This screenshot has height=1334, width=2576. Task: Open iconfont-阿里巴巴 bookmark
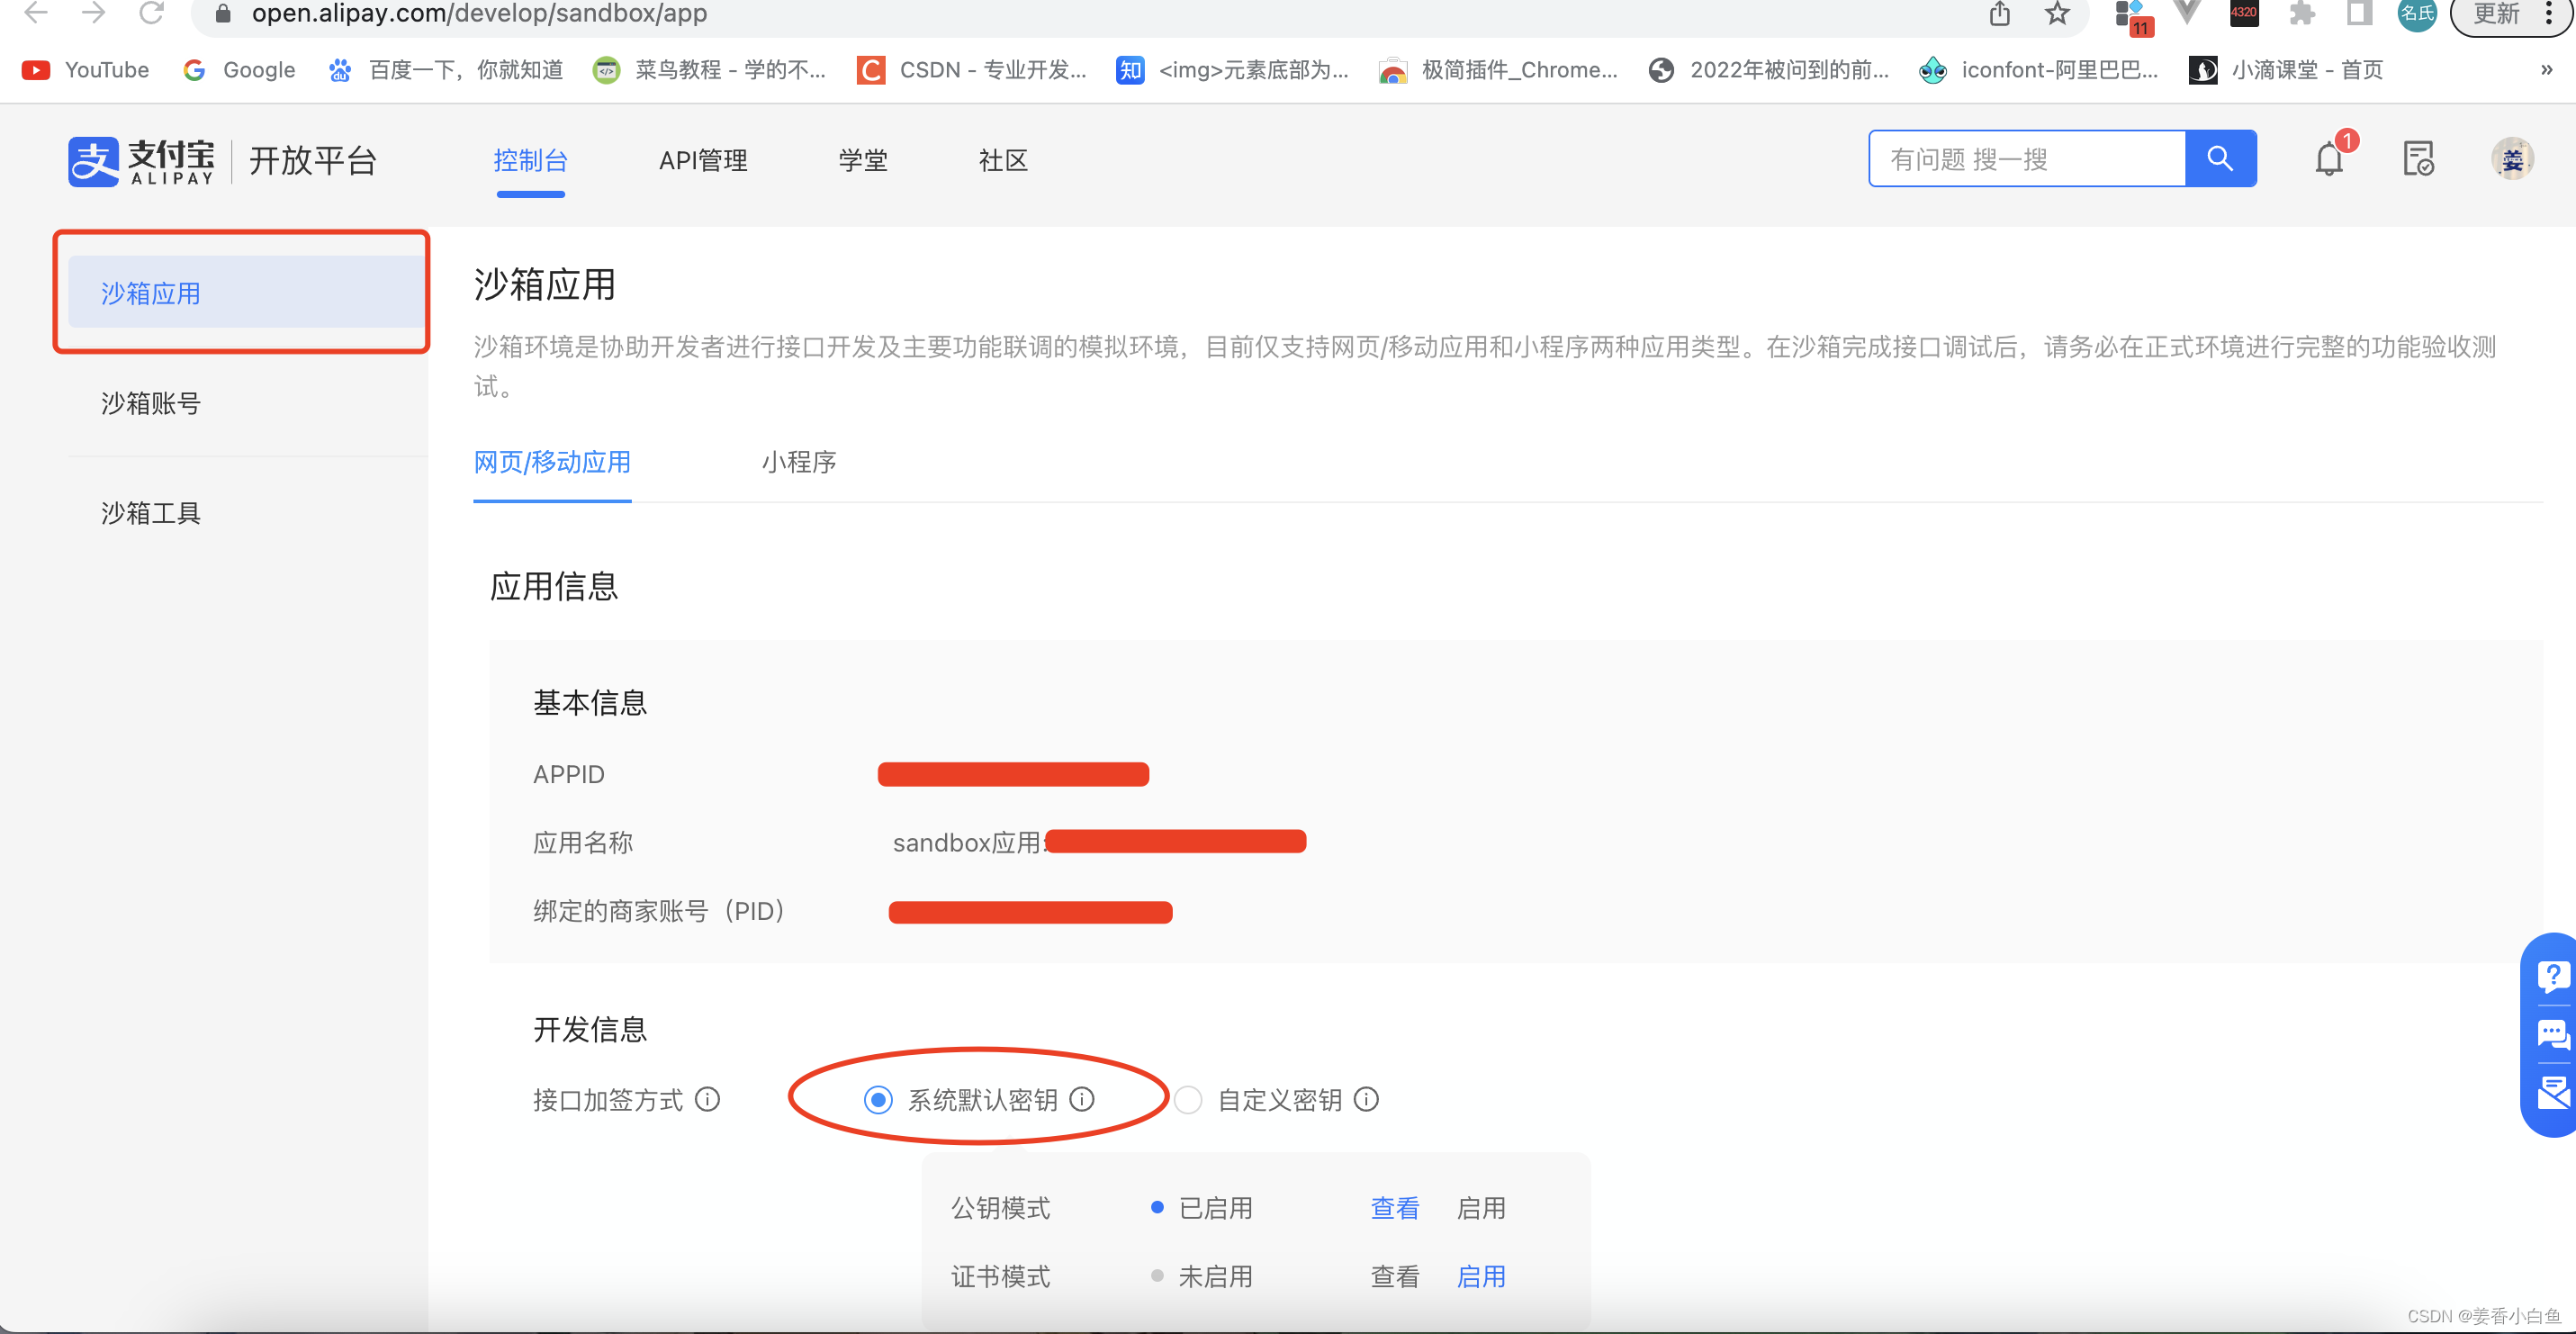click(2040, 70)
